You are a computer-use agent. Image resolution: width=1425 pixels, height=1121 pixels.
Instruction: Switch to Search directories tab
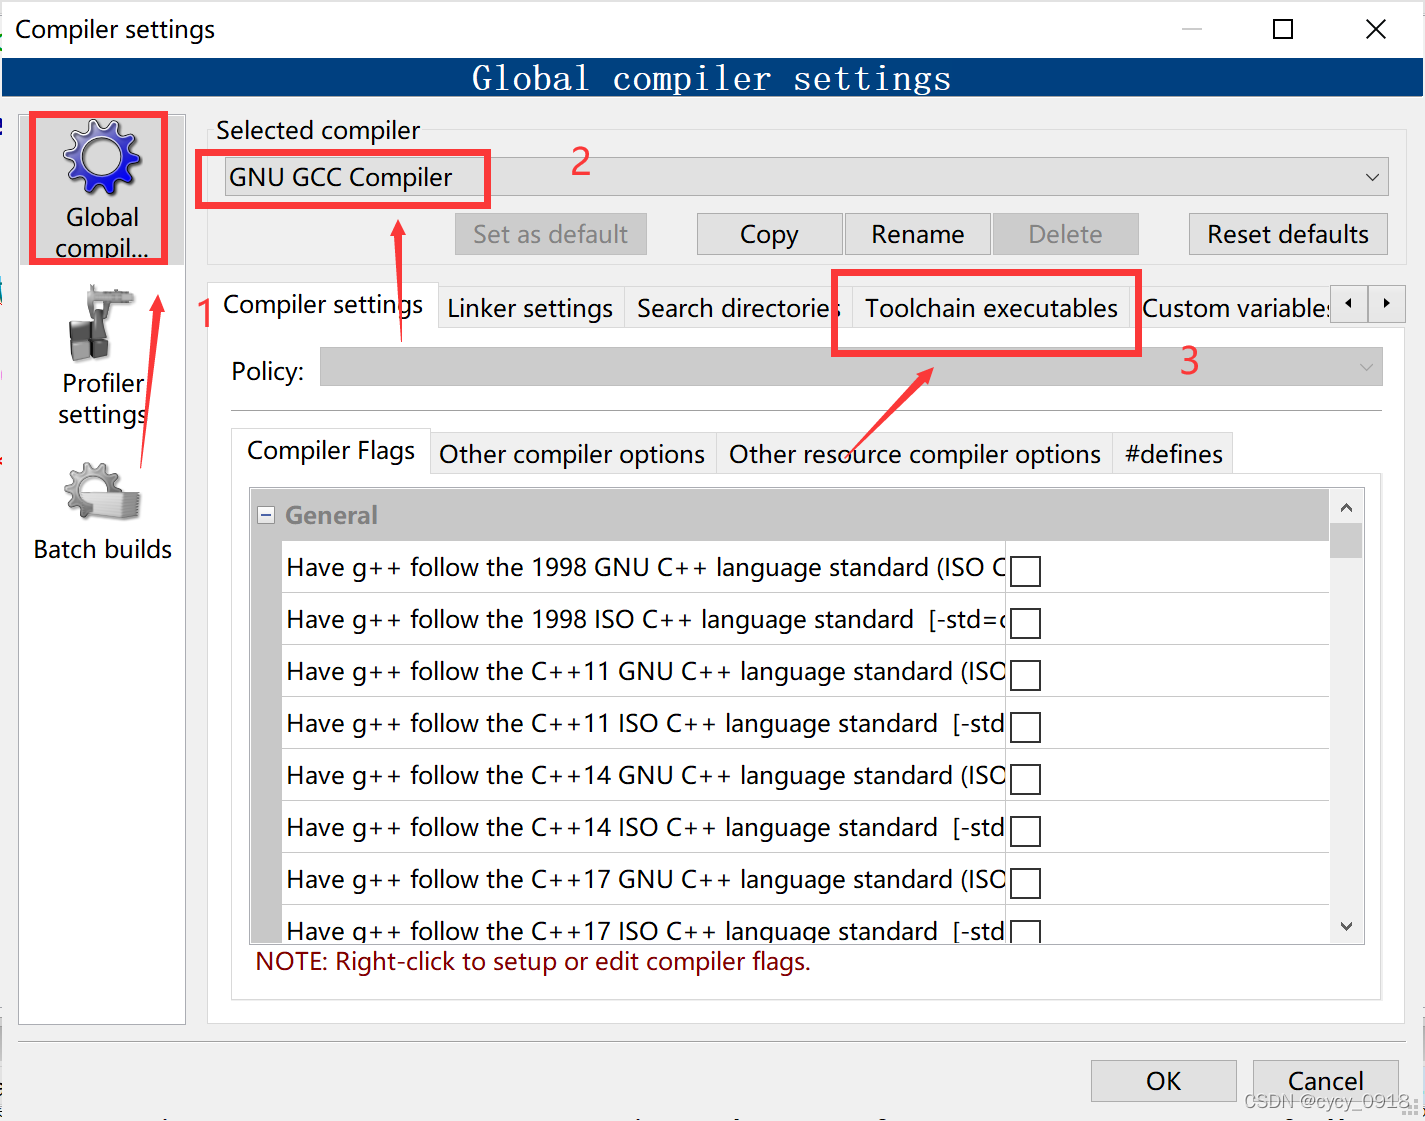738,308
